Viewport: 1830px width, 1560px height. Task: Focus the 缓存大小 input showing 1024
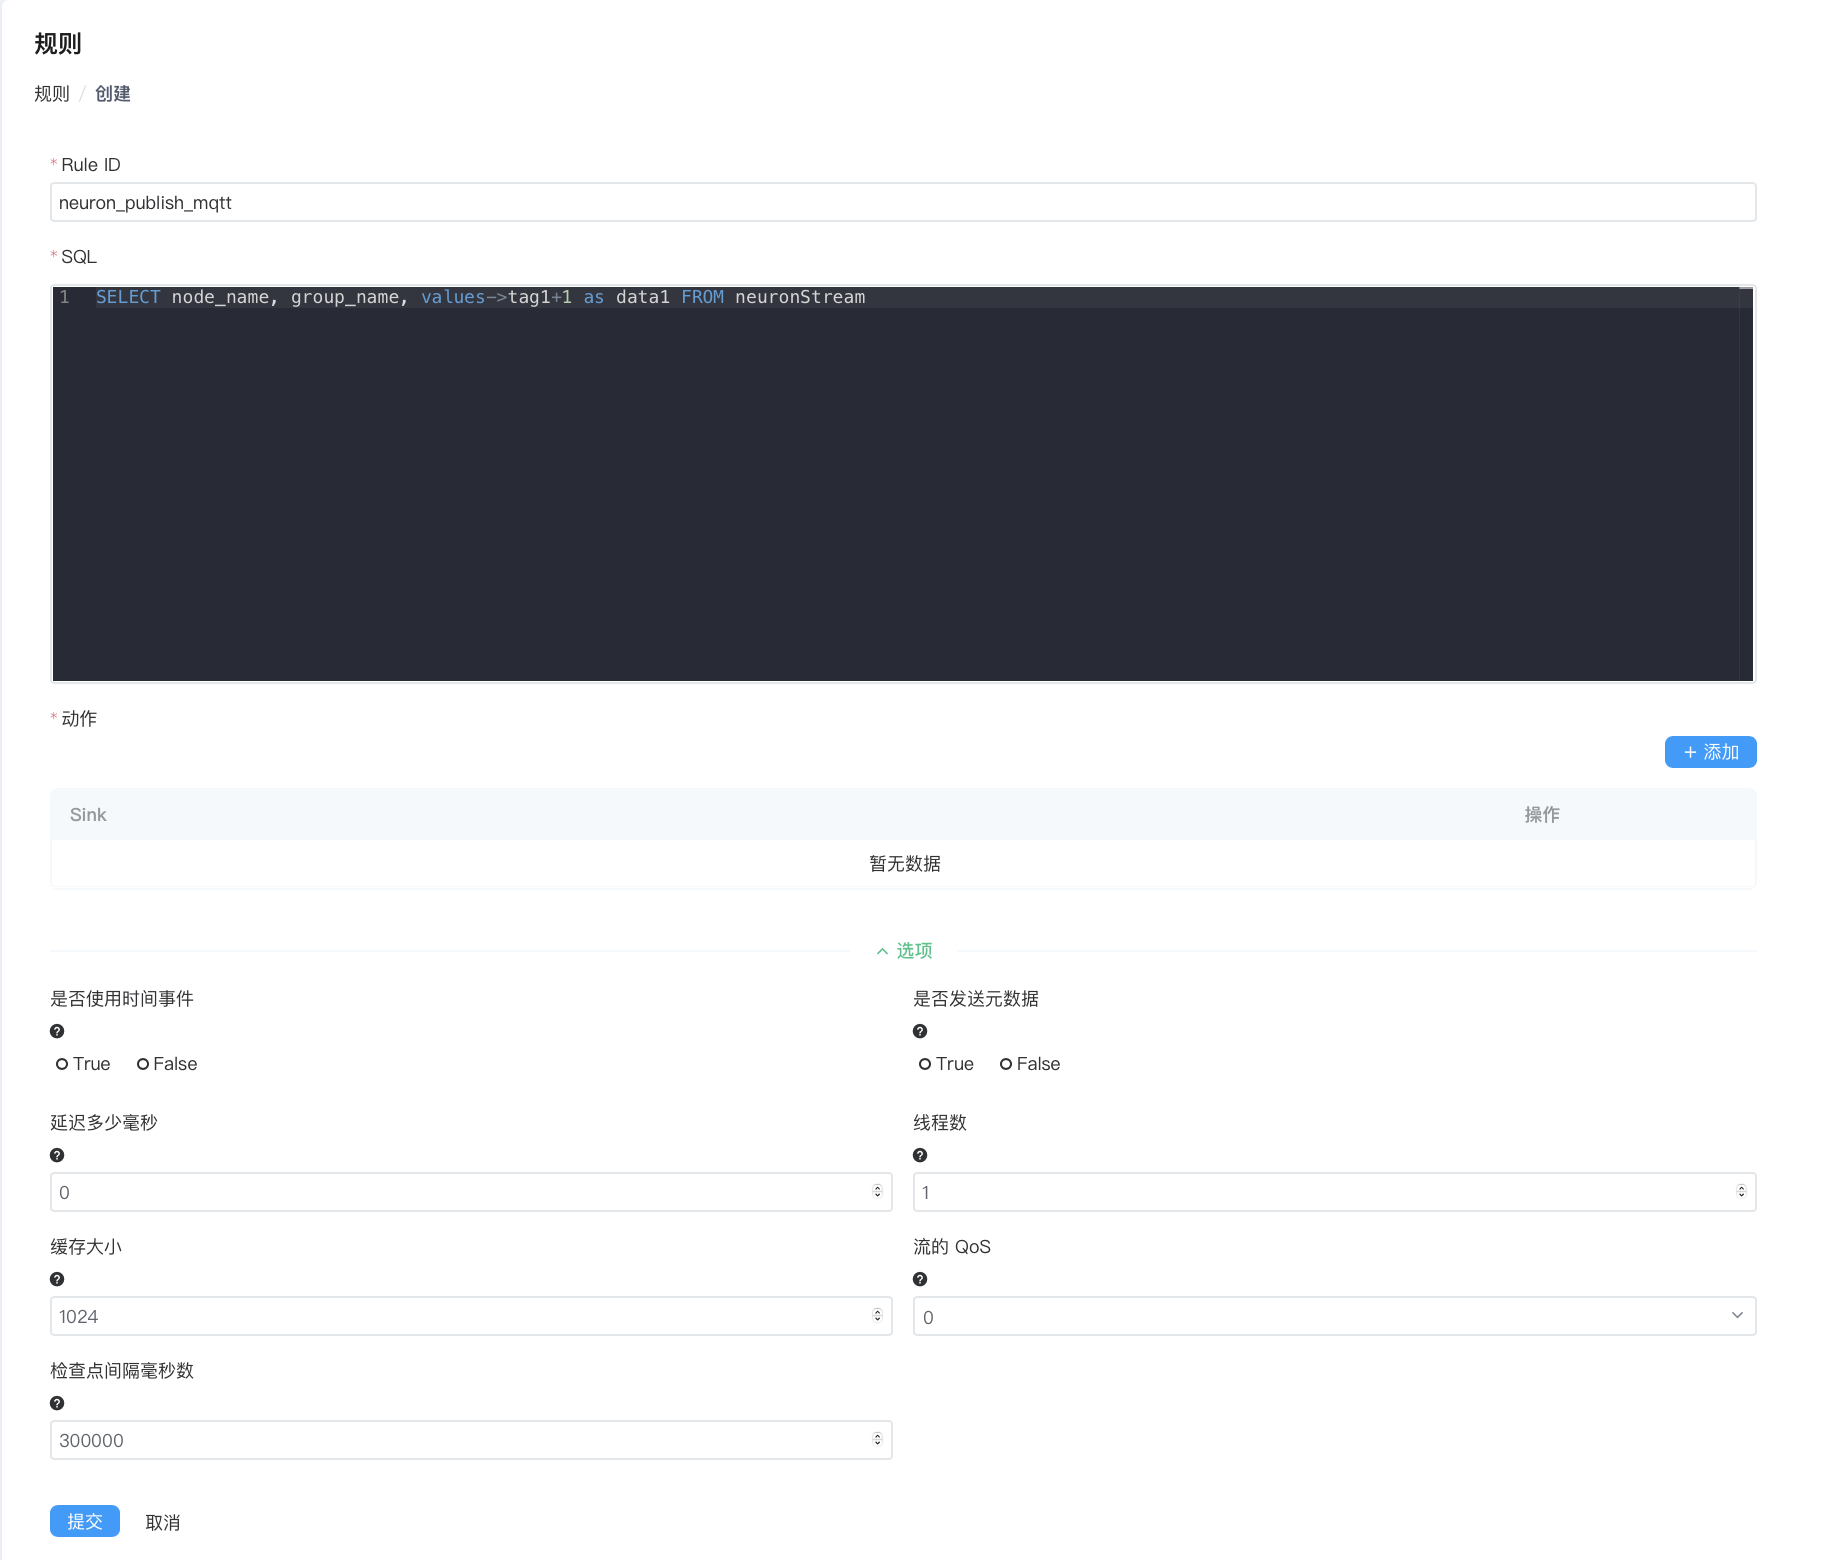point(471,1316)
